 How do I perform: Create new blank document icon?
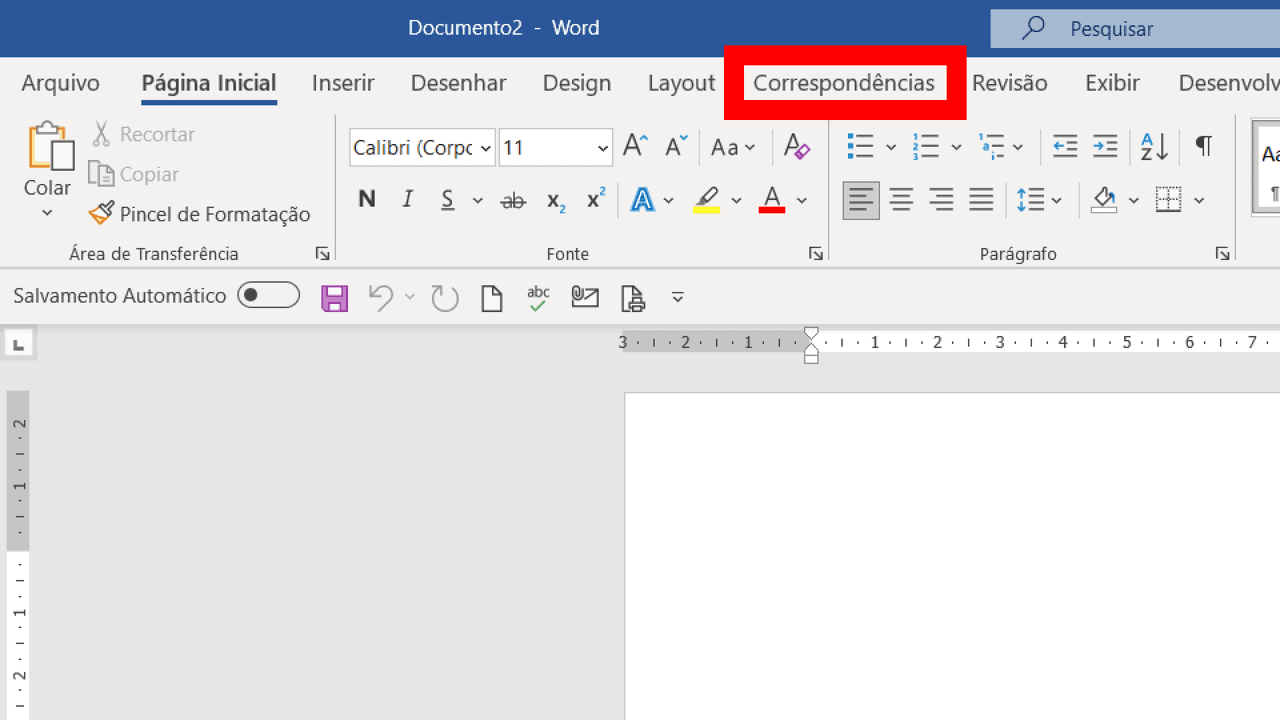(492, 298)
